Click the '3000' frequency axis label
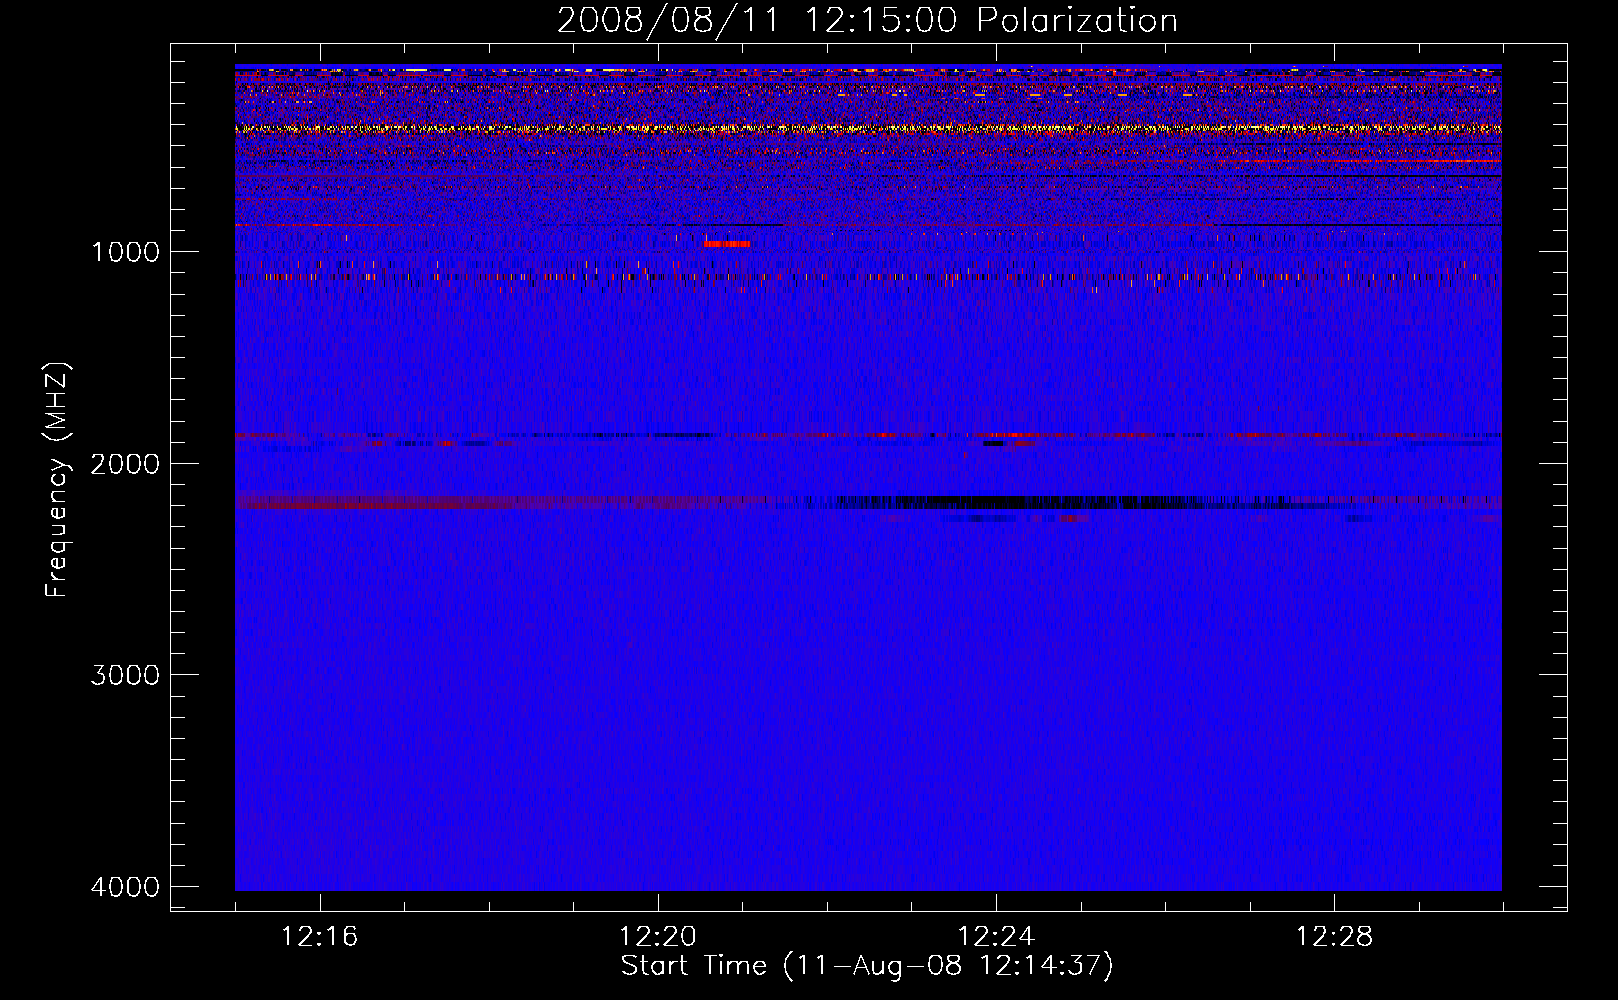 pos(125,675)
